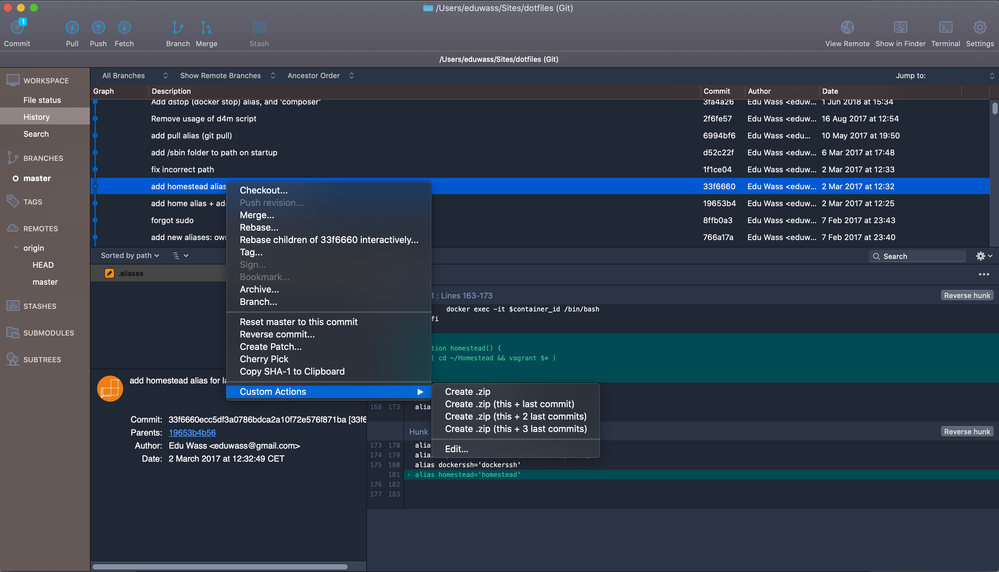Select the Workspace sidebar section icon
The height and width of the screenshot is (572, 999).
[x=13, y=80]
